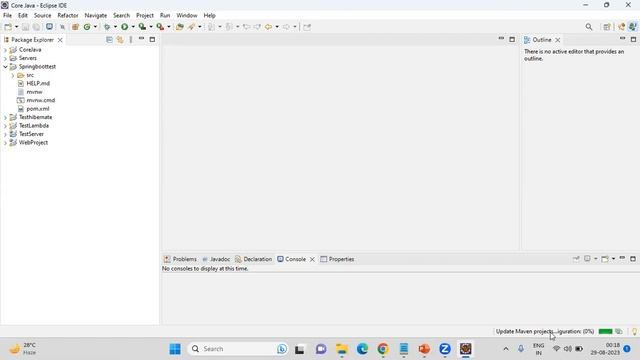Show background operations progress icon
This screenshot has height=360, width=640.
click(619, 331)
